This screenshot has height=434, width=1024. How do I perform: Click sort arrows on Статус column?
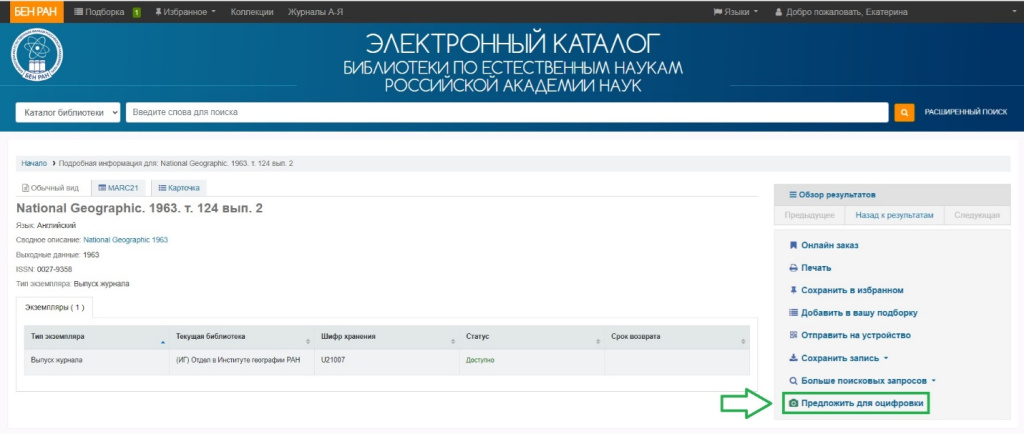point(598,341)
